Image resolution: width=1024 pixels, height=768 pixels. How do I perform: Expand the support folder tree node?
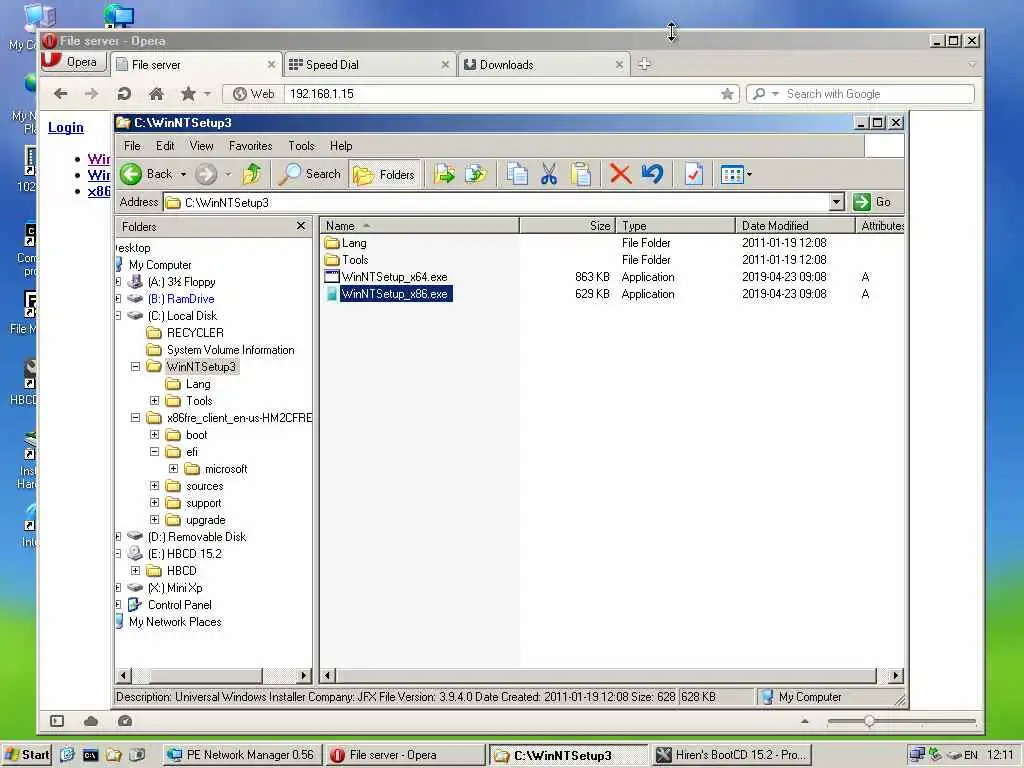tap(154, 503)
